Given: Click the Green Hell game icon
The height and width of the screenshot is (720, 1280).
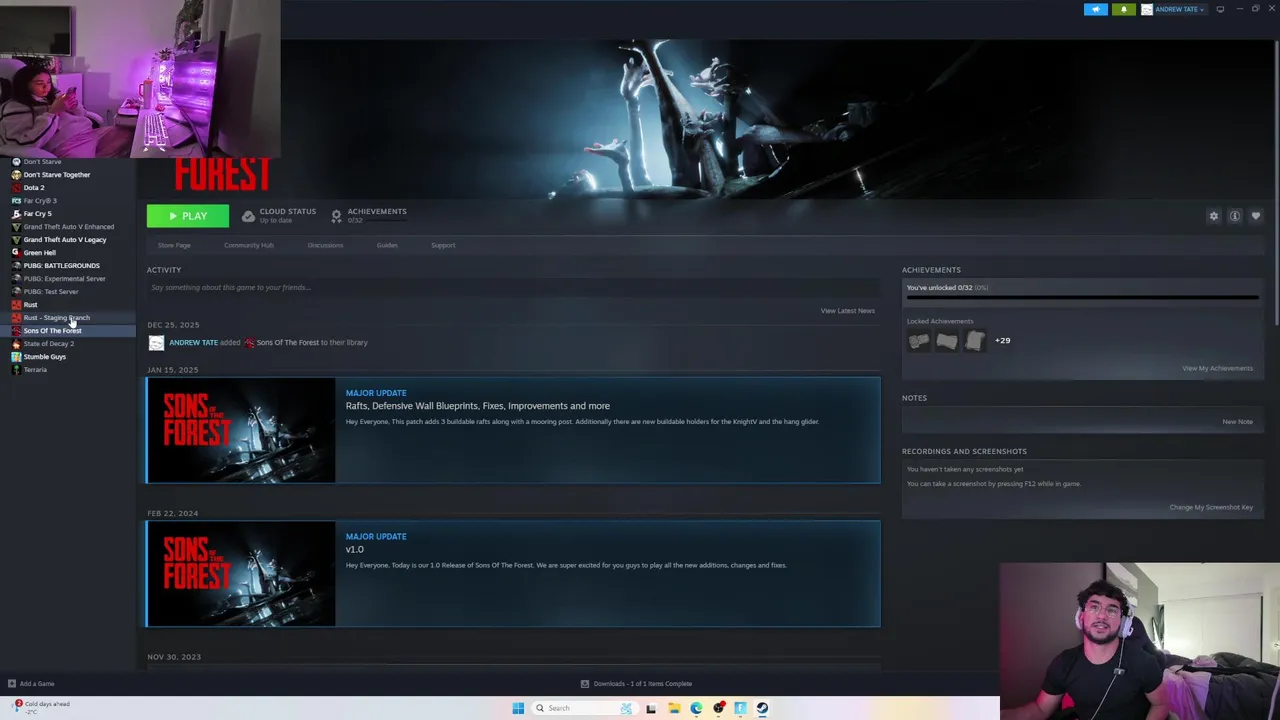Looking at the screenshot, I should tap(16, 253).
